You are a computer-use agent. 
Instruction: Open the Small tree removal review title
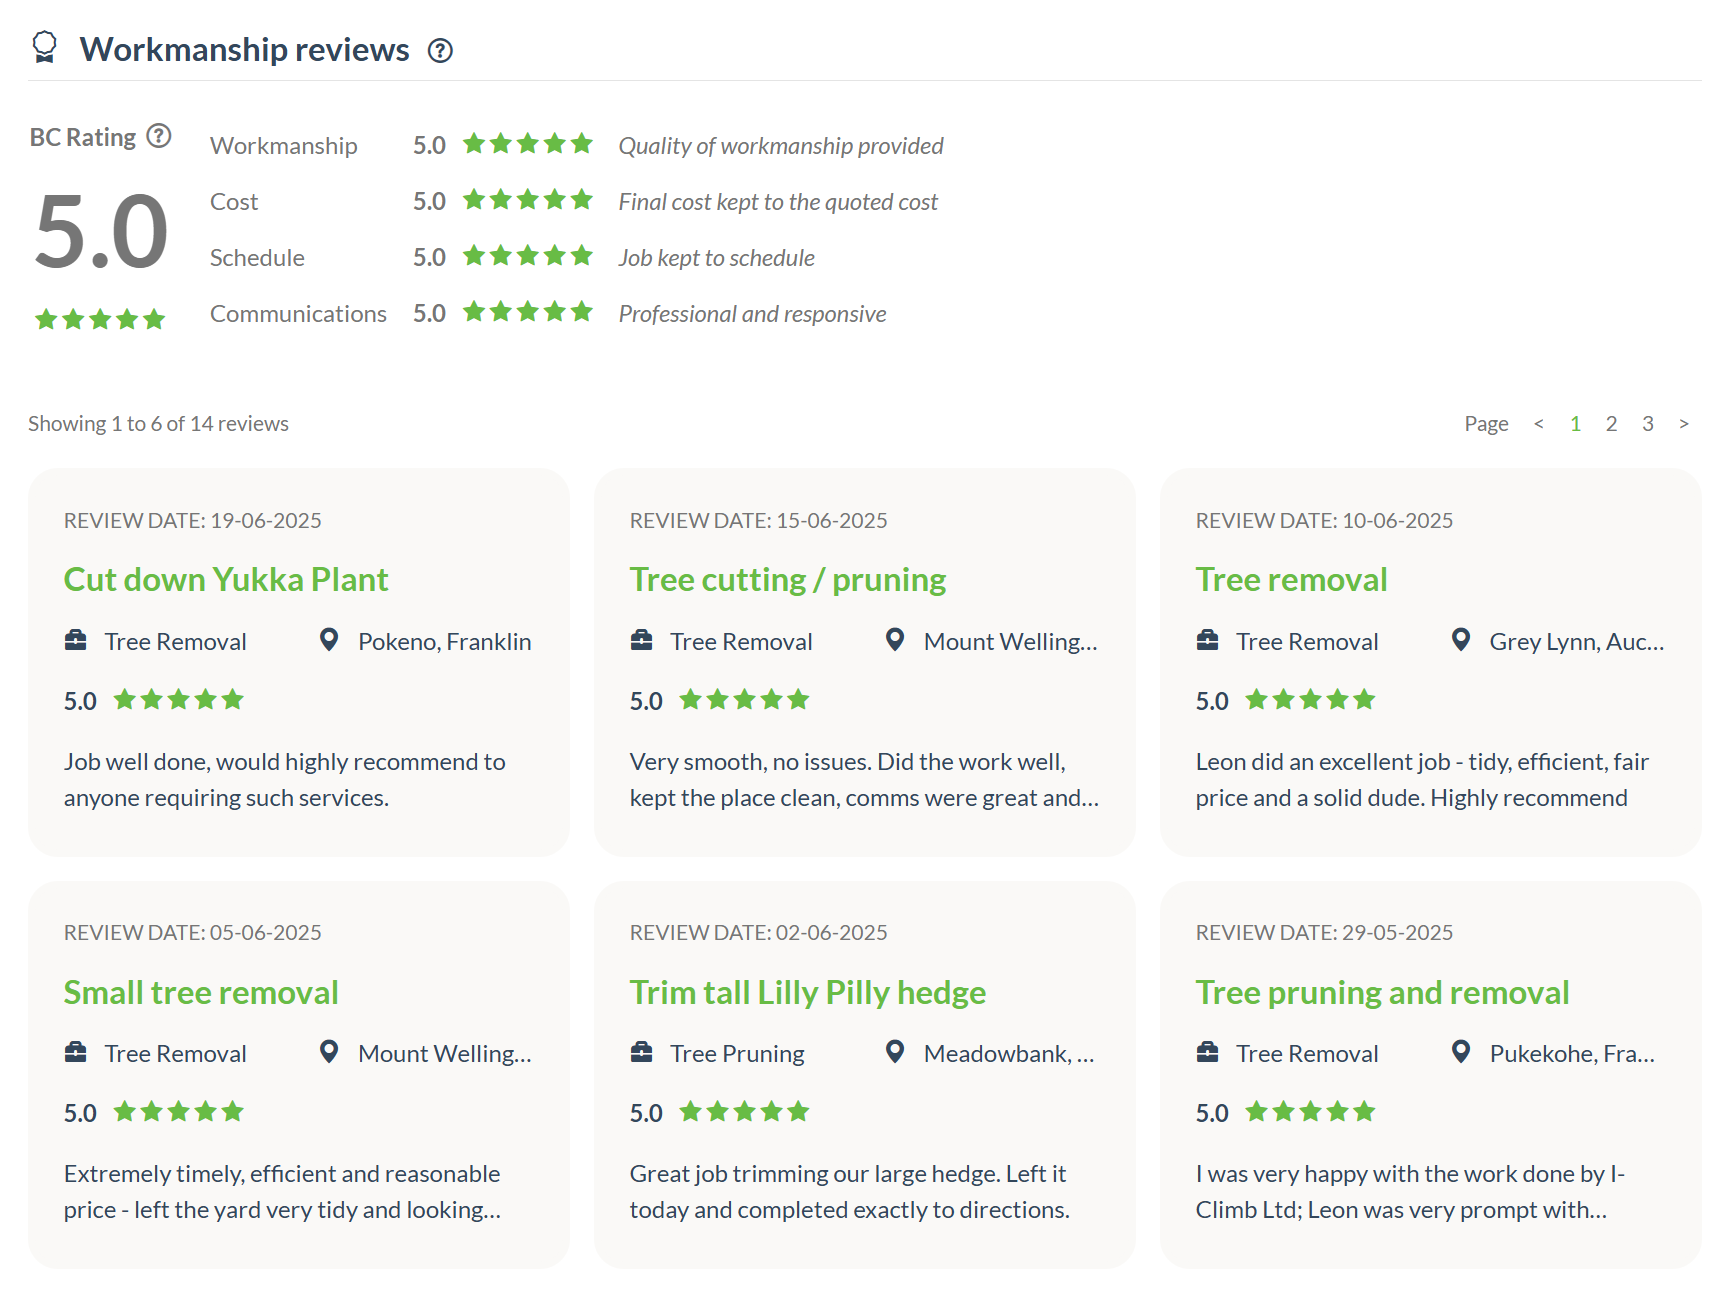[x=201, y=993]
